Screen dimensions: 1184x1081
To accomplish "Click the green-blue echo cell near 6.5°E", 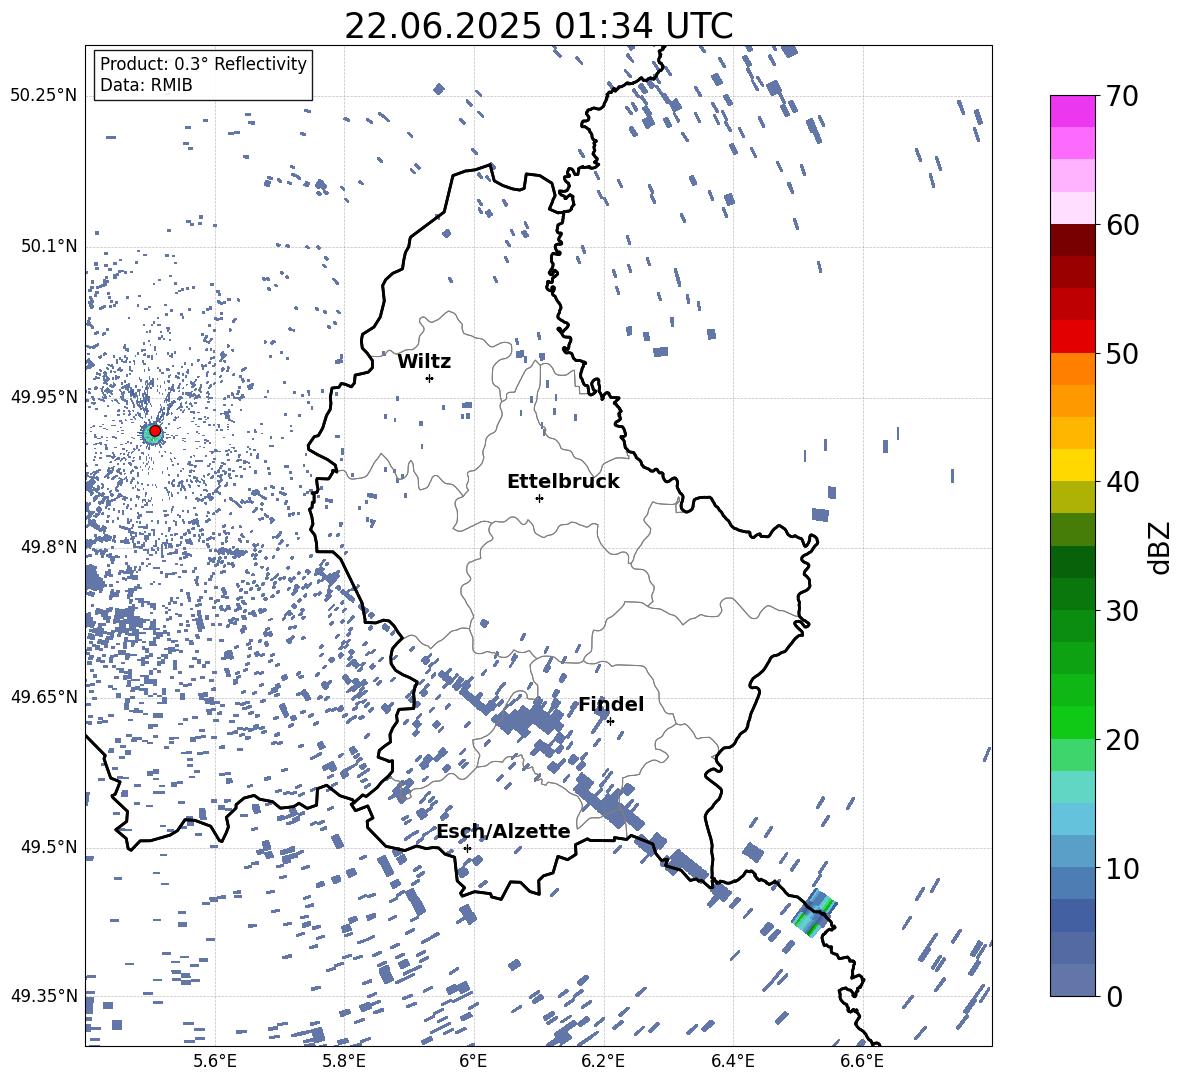I will [814, 913].
